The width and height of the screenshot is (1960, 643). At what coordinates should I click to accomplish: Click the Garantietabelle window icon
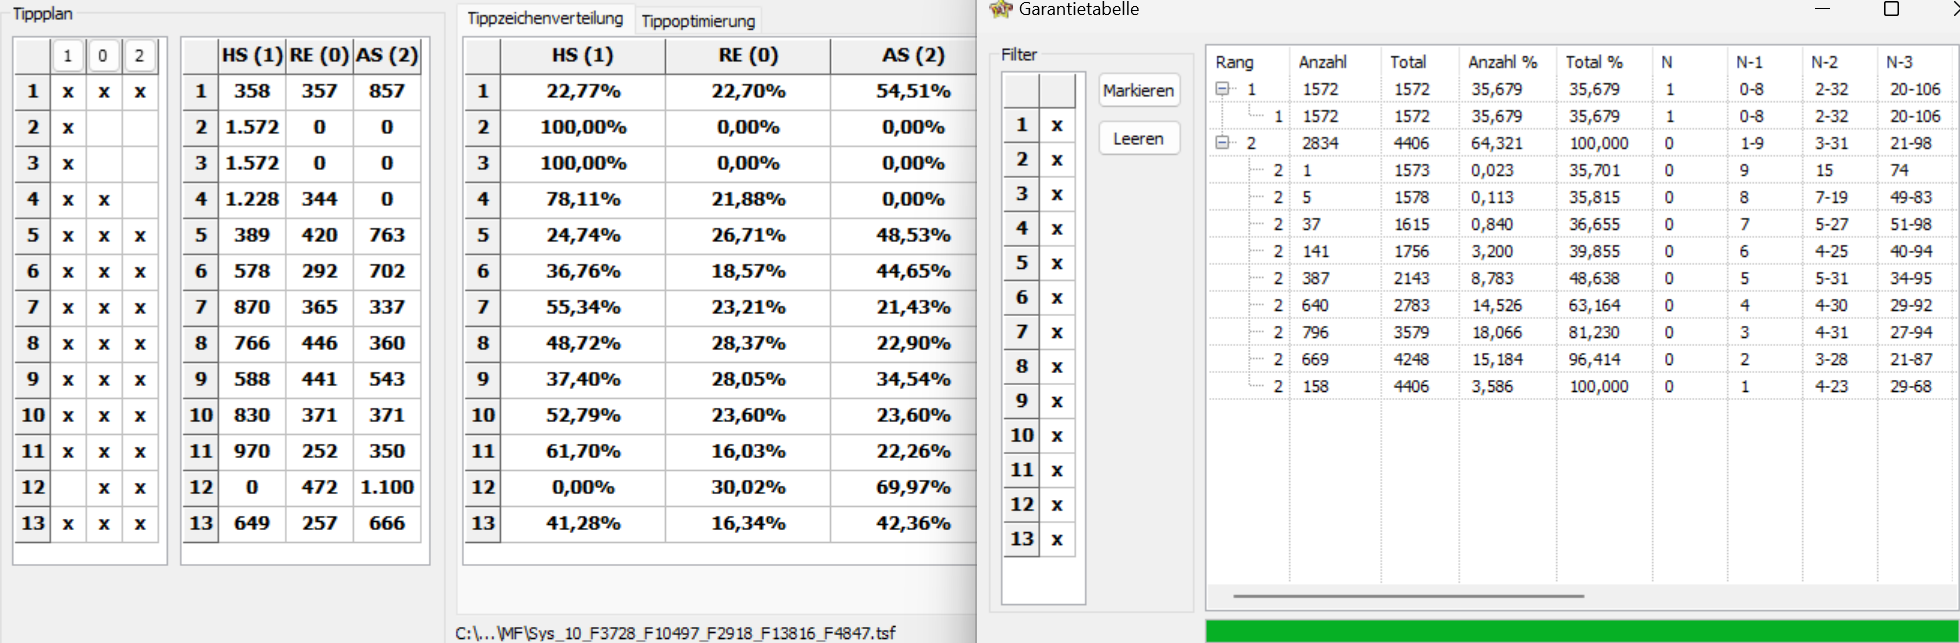(1000, 9)
